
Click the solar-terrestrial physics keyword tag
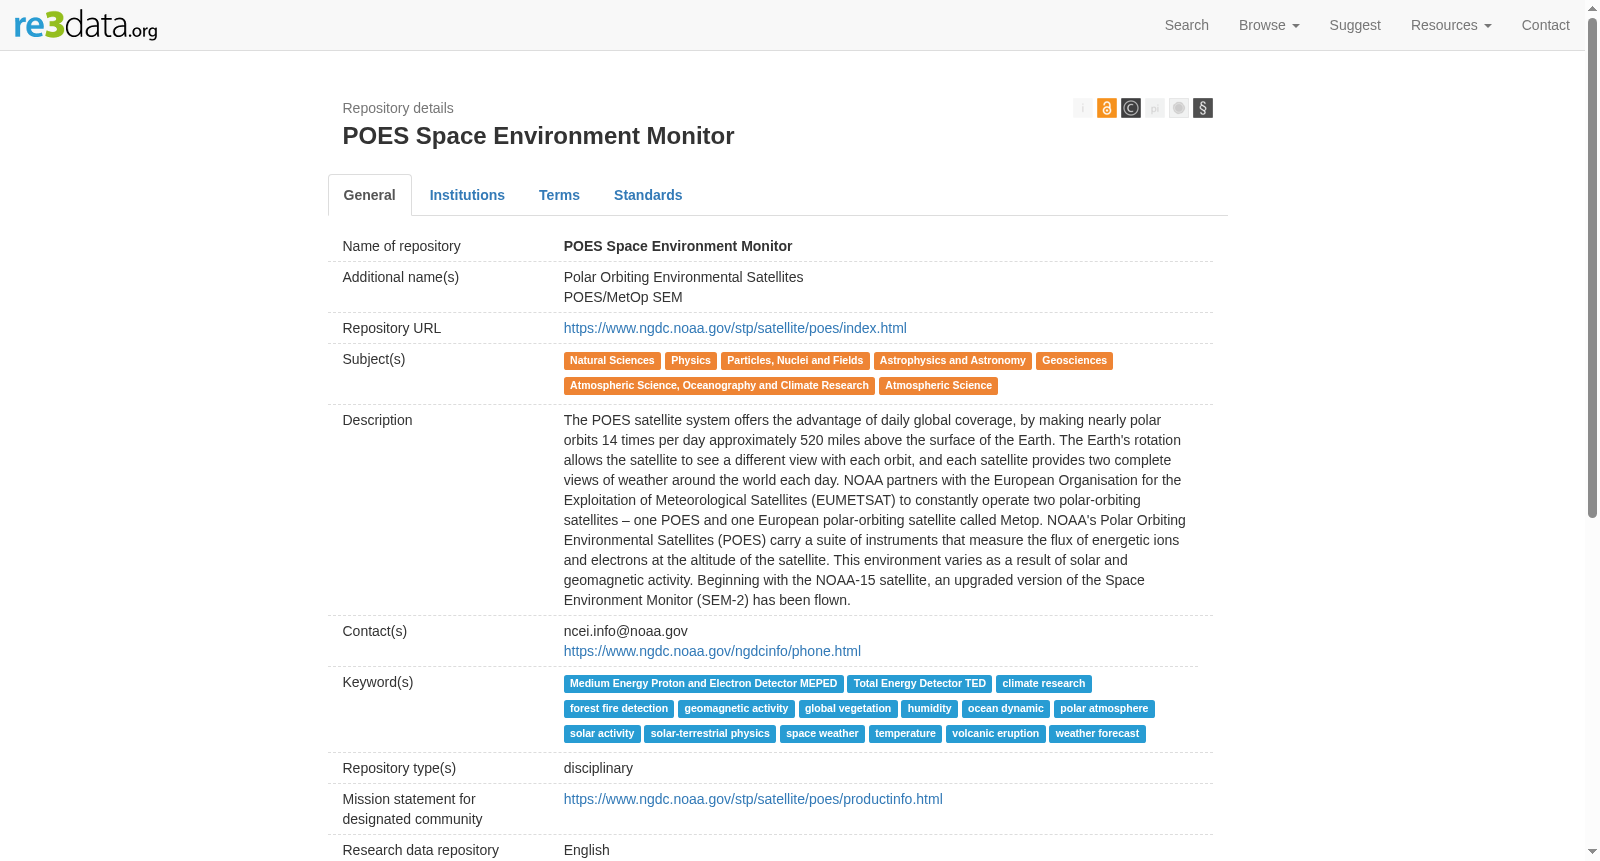tap(710, 734)
